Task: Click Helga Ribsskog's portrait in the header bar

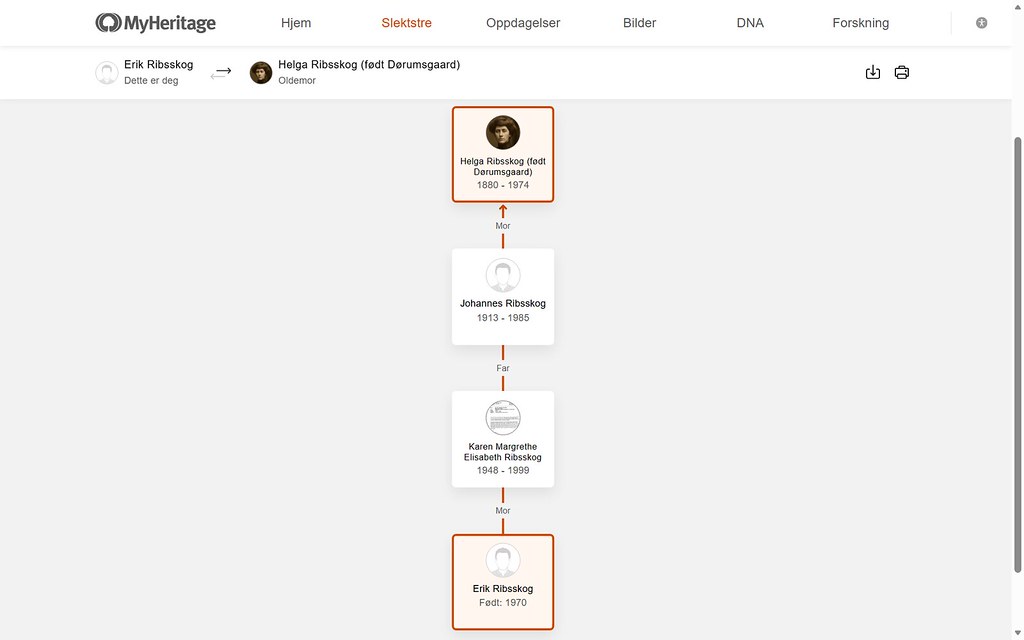Action: (x=261, y=72)
